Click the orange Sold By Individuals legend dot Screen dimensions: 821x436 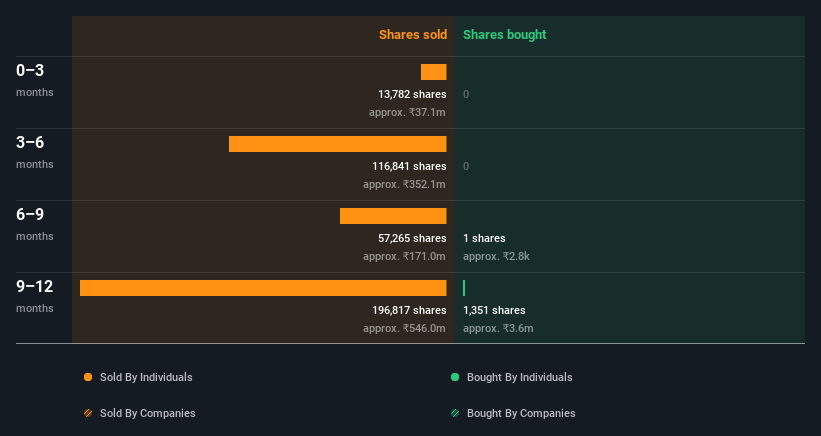point(88,377)
